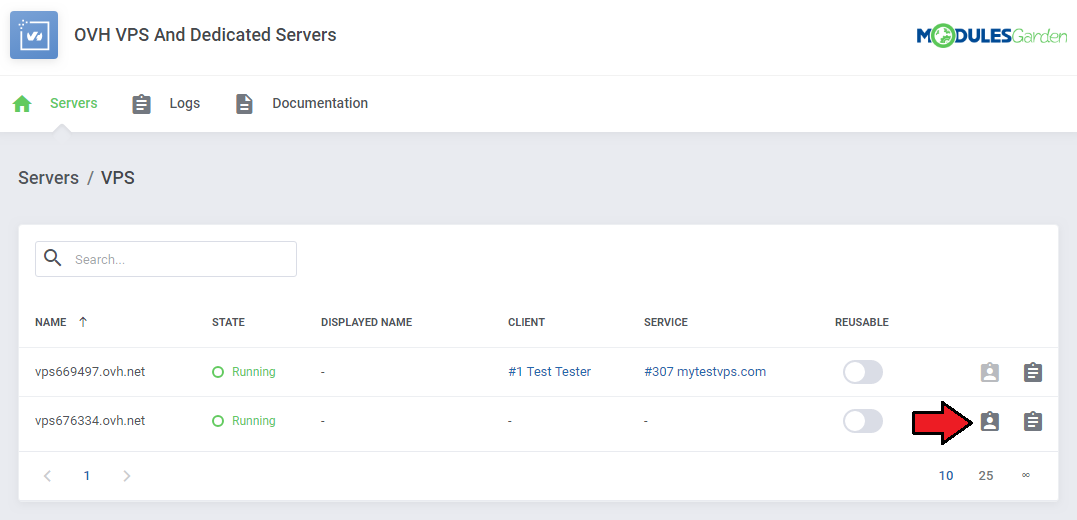This screenshot has height=520, width=1077.
Task: Click the OVH VPS And Dedicated Servers title
Action: tap(205, 34)
